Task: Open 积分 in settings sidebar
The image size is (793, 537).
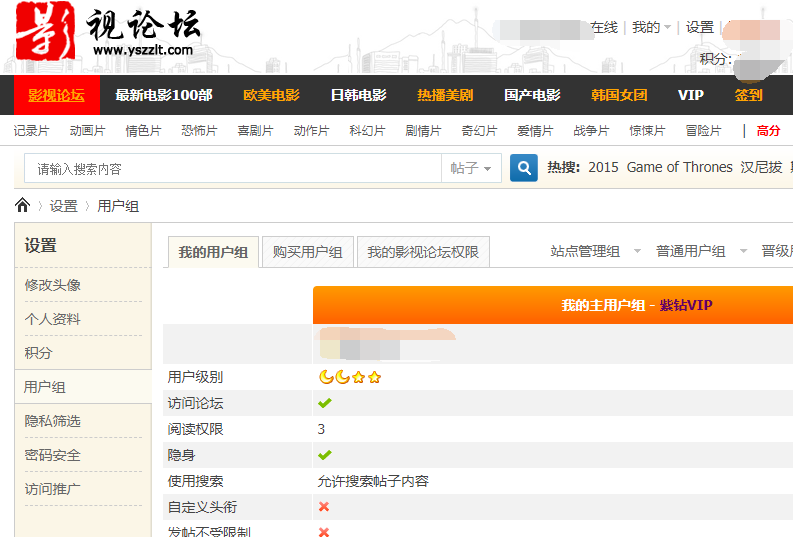Action: tap(38, 353)
